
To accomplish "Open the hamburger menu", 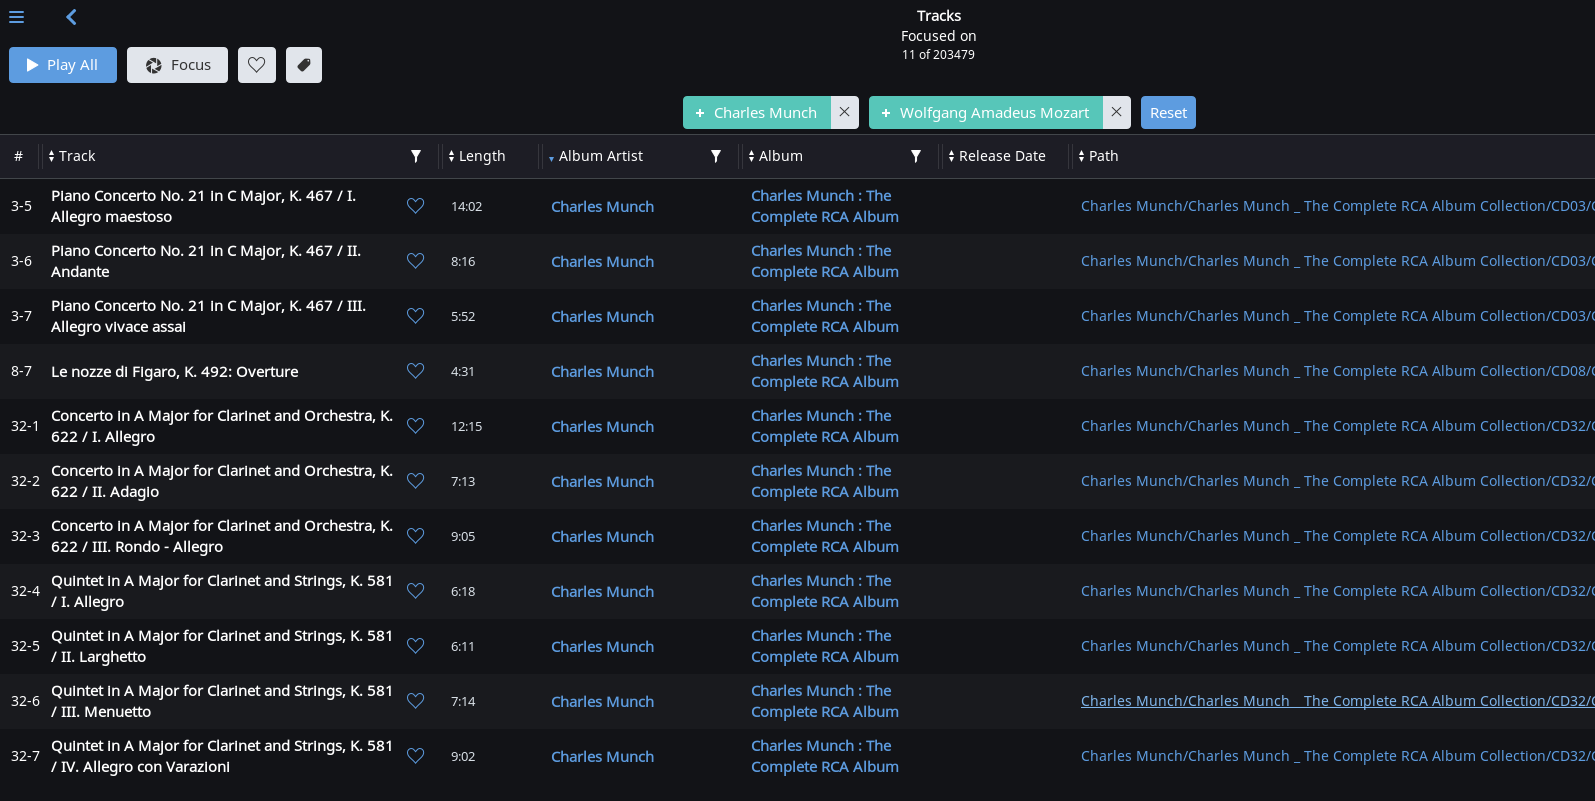I will 16,17.
